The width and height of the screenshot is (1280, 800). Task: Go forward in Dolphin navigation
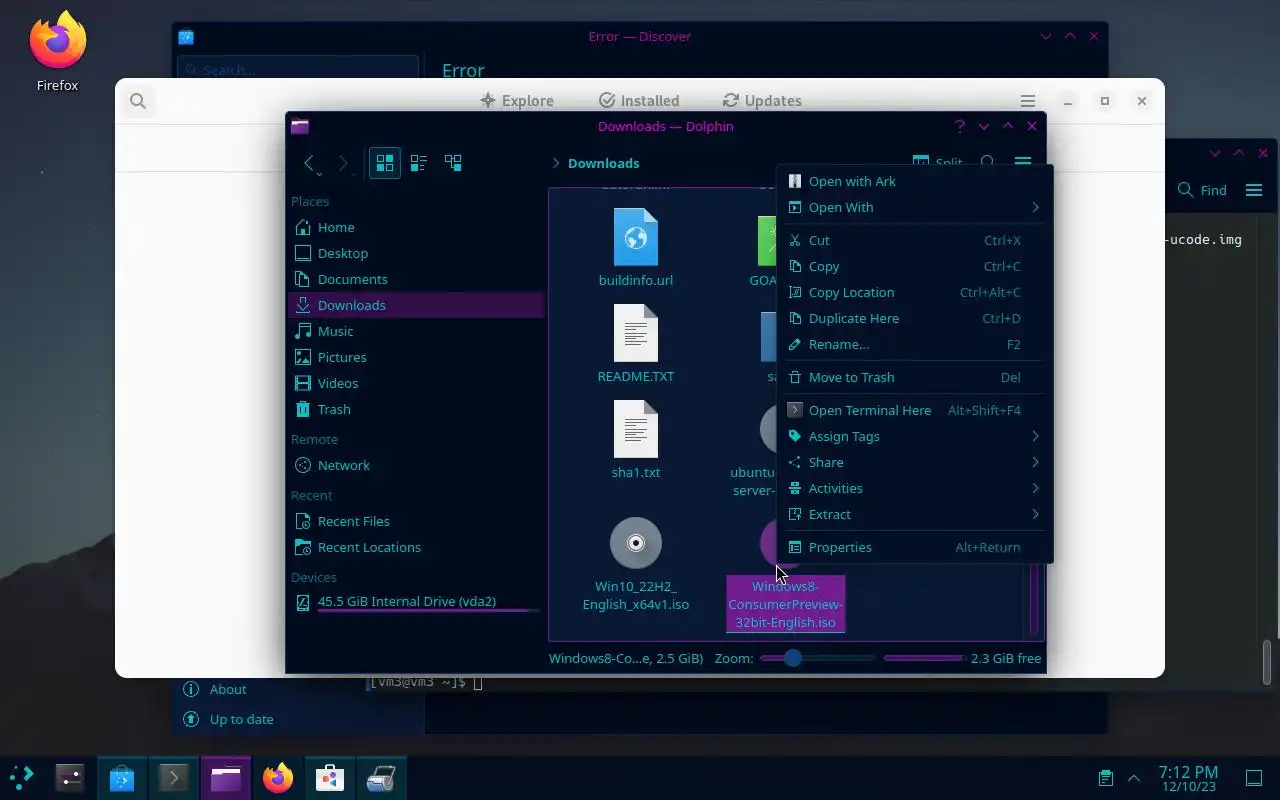pyautogui.click(x=343, y=163)
